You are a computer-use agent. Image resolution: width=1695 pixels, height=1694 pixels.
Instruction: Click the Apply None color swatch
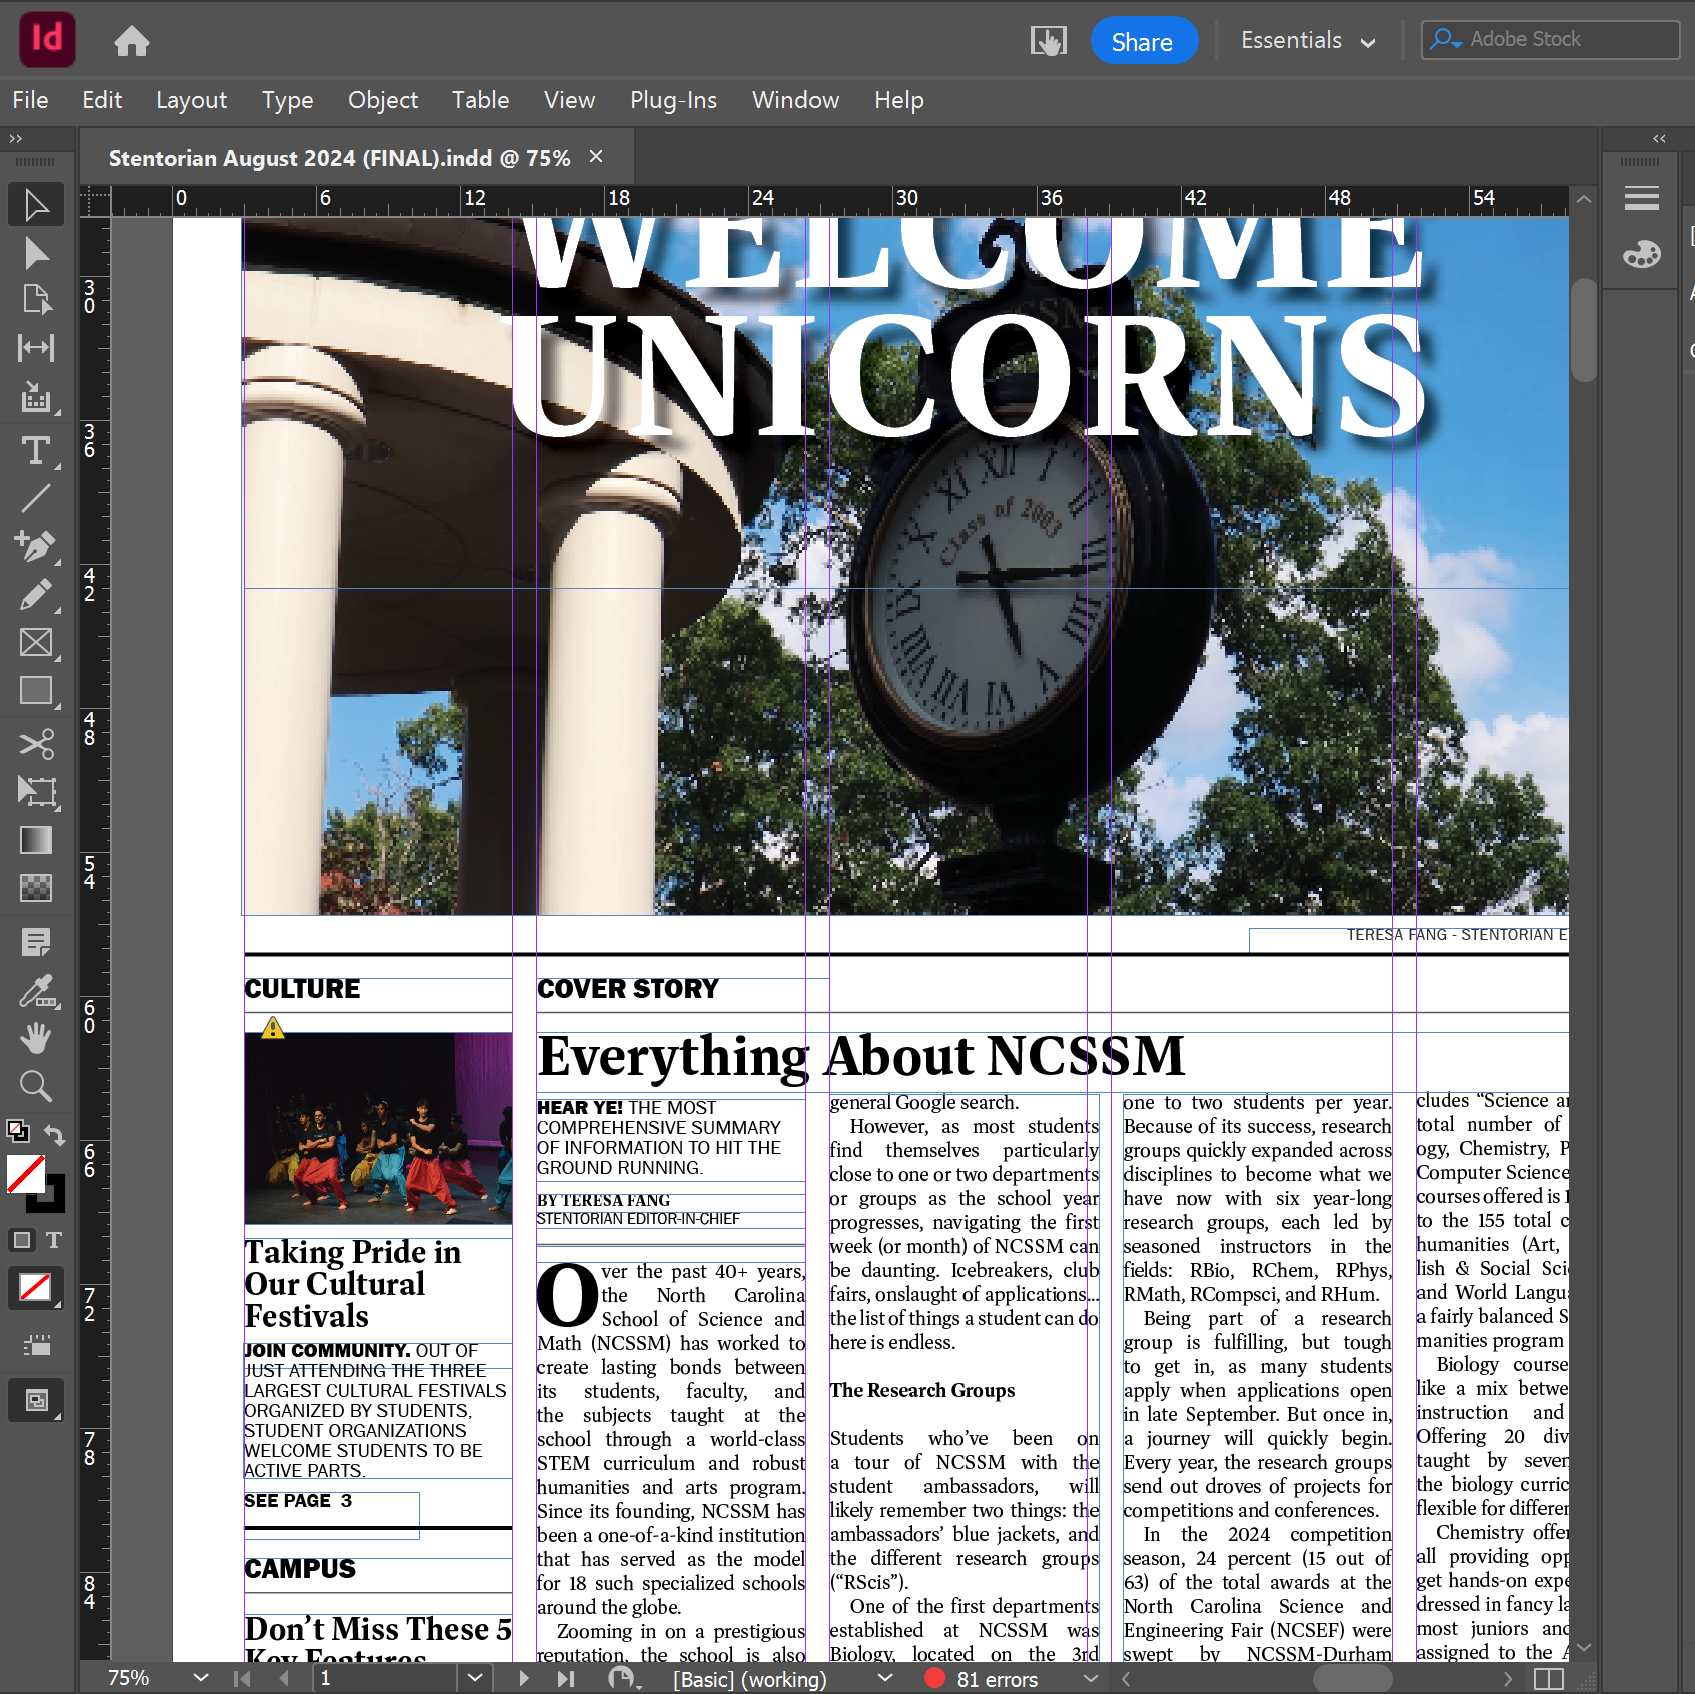tap(36, 1288)
